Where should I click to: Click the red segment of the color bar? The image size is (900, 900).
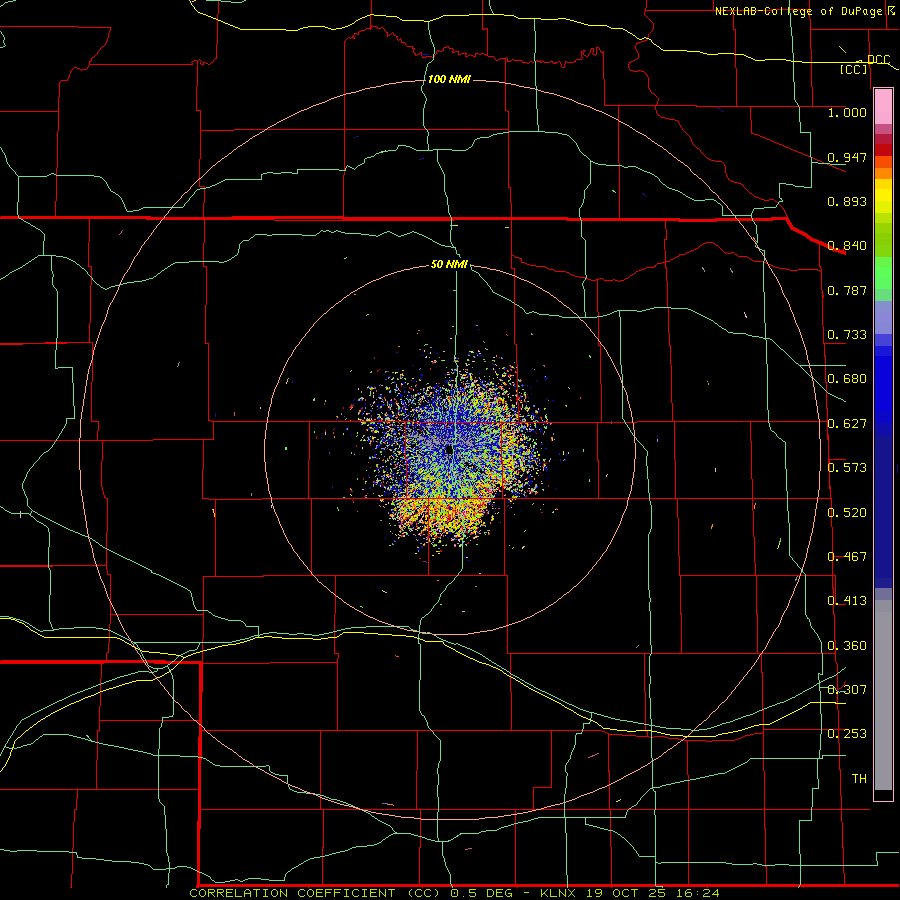tap(883, 150)
